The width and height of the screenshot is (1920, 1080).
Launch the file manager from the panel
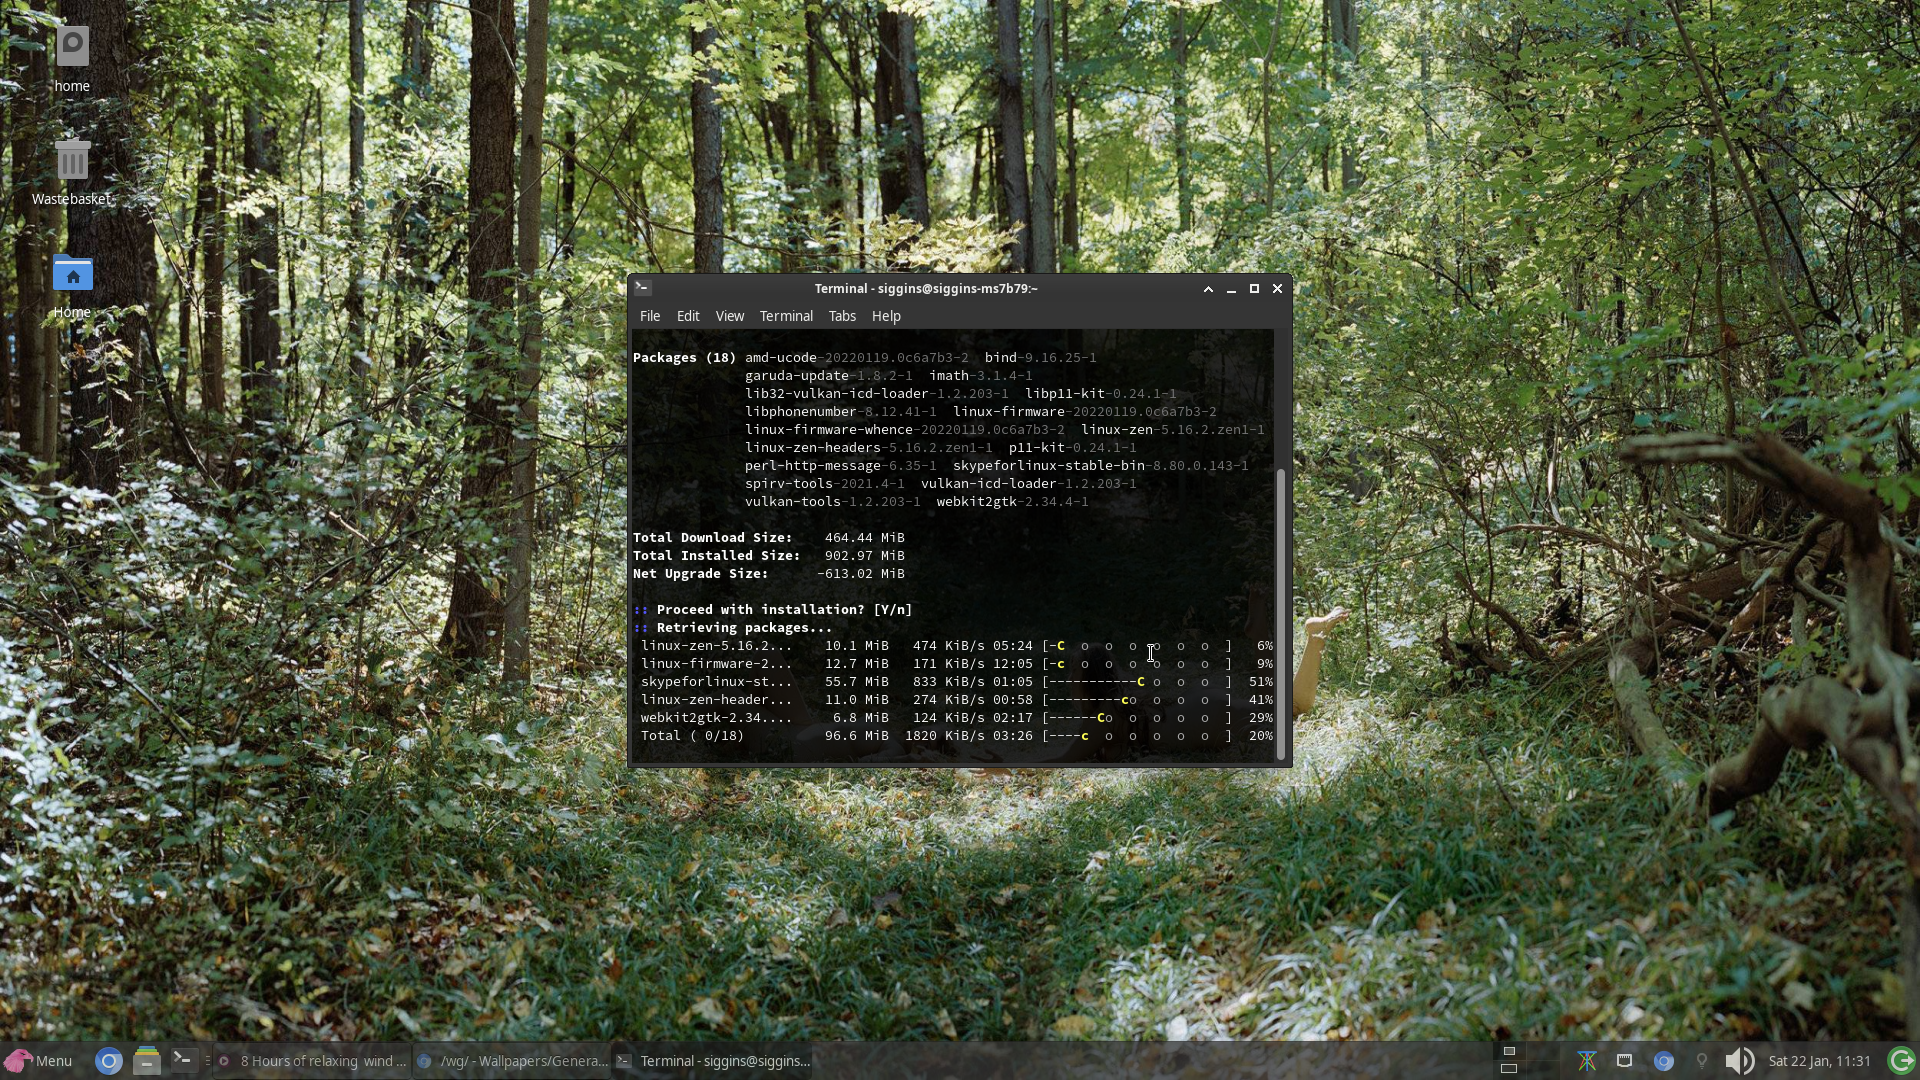(x=146, y=1061)
